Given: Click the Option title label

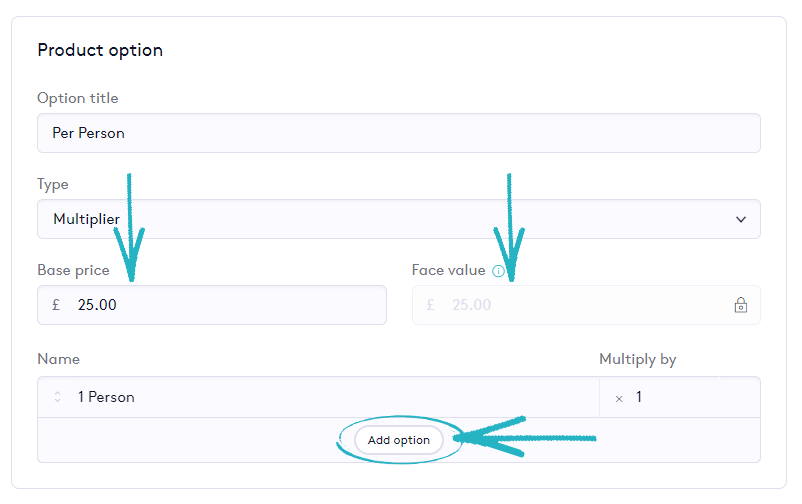Looking at the screenshot, I should 78,98.
